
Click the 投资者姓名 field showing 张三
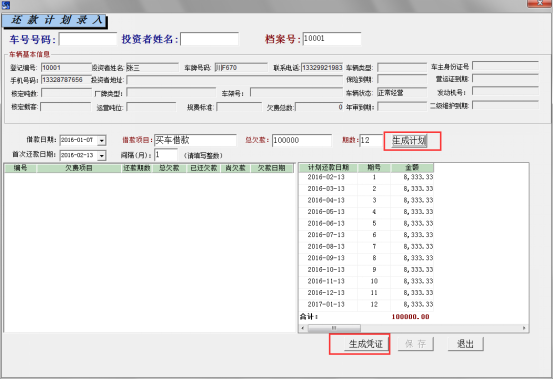[152, 67]
